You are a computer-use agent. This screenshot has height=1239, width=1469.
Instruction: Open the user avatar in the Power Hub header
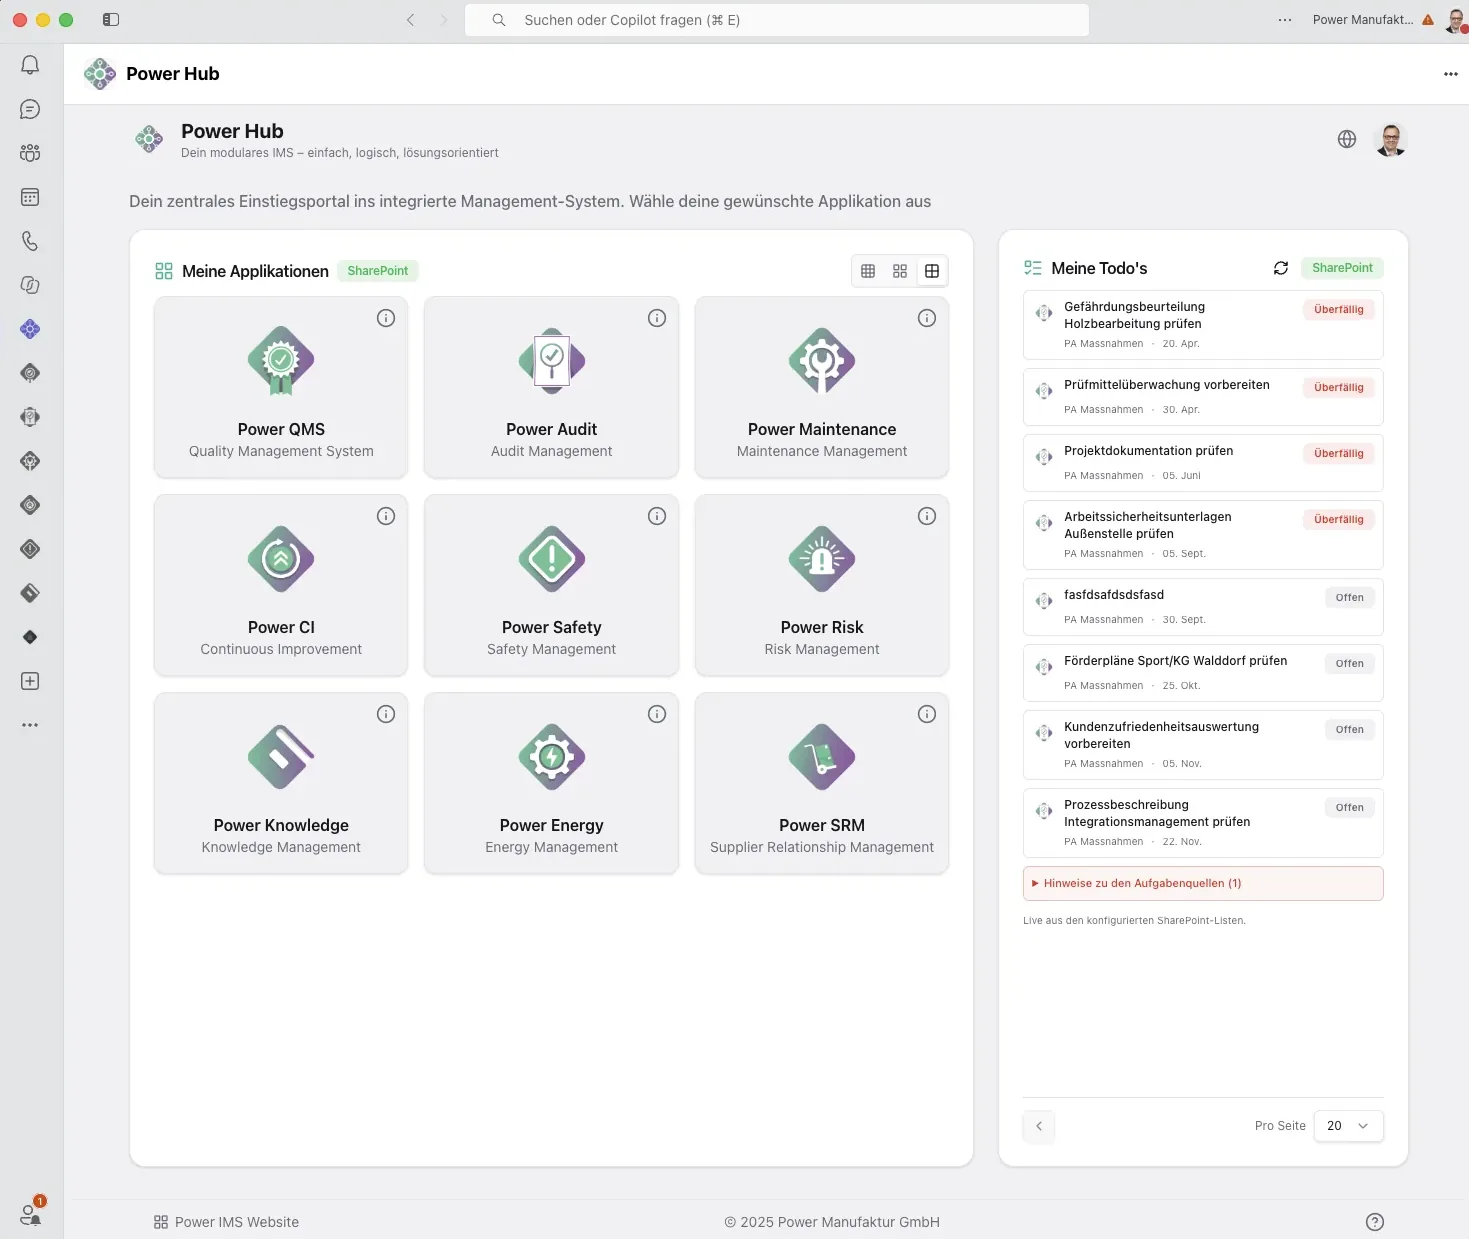pyautogui.click(x=1391, y=140)
